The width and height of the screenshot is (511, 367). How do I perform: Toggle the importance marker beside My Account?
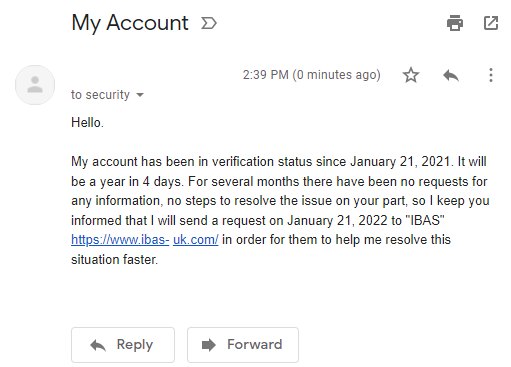[x=209, y=23]
